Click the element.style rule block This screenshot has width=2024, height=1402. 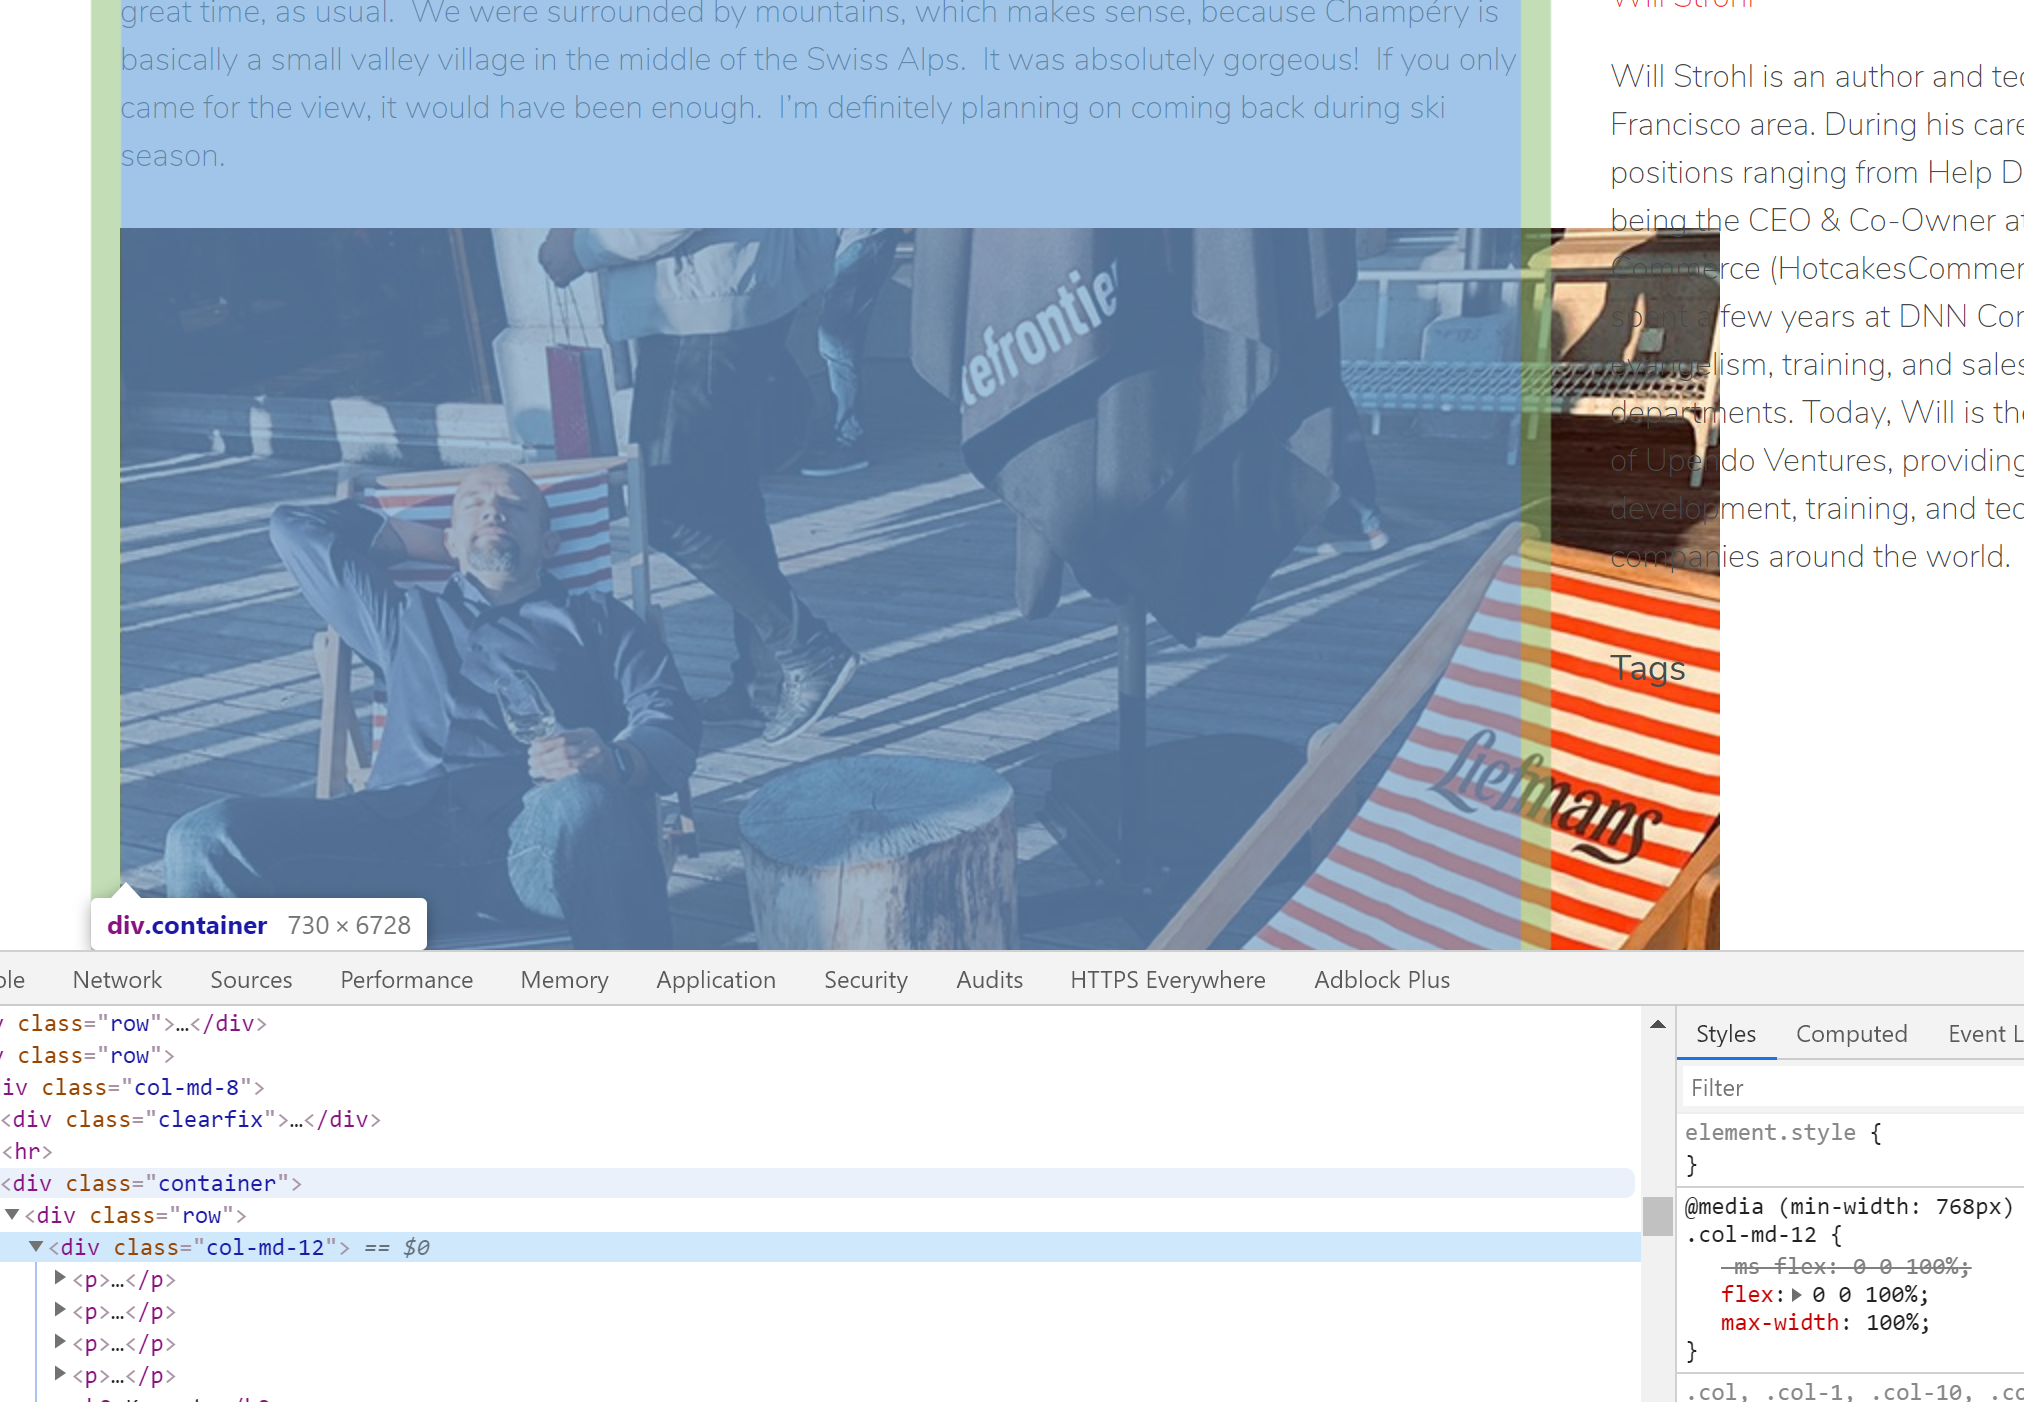[1852, 1148]
